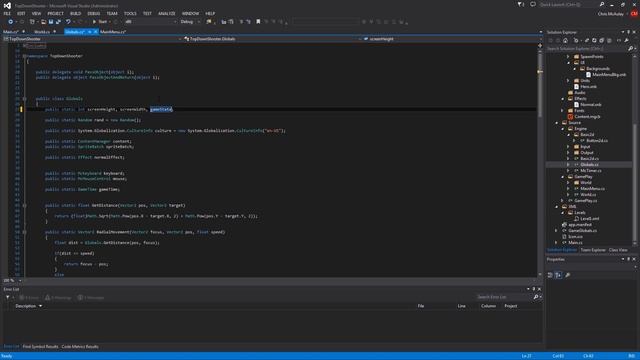Pin the Error List panel
The image size is (640, 360).
pos(533,289)
